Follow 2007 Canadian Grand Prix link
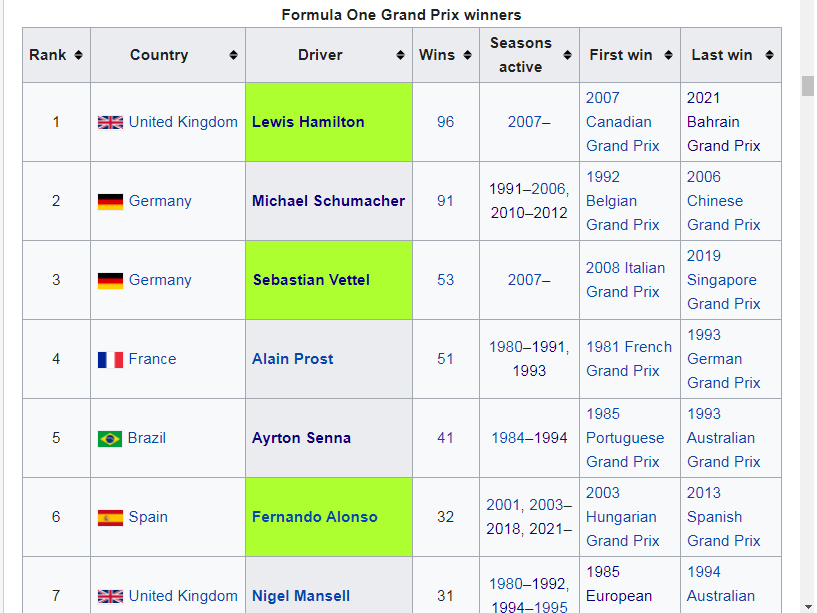The height and width of the screenshot is (613, 817). pos(622,122)
